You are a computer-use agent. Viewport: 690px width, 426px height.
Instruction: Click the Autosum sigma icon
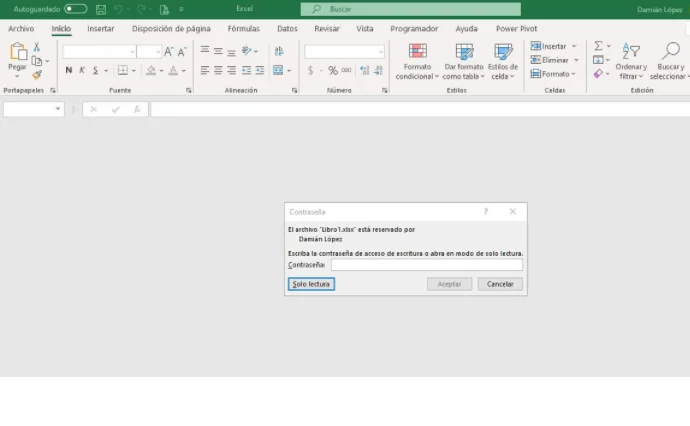(598, 46)
